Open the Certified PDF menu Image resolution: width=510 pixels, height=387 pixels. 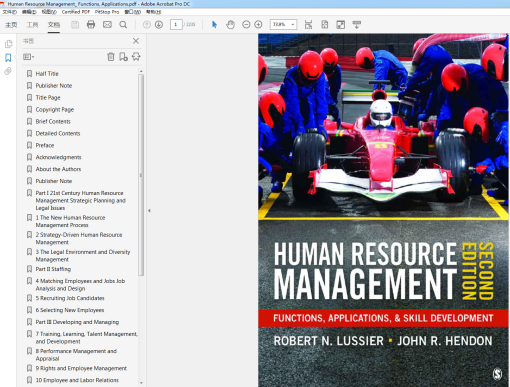(x=76, y=12)
